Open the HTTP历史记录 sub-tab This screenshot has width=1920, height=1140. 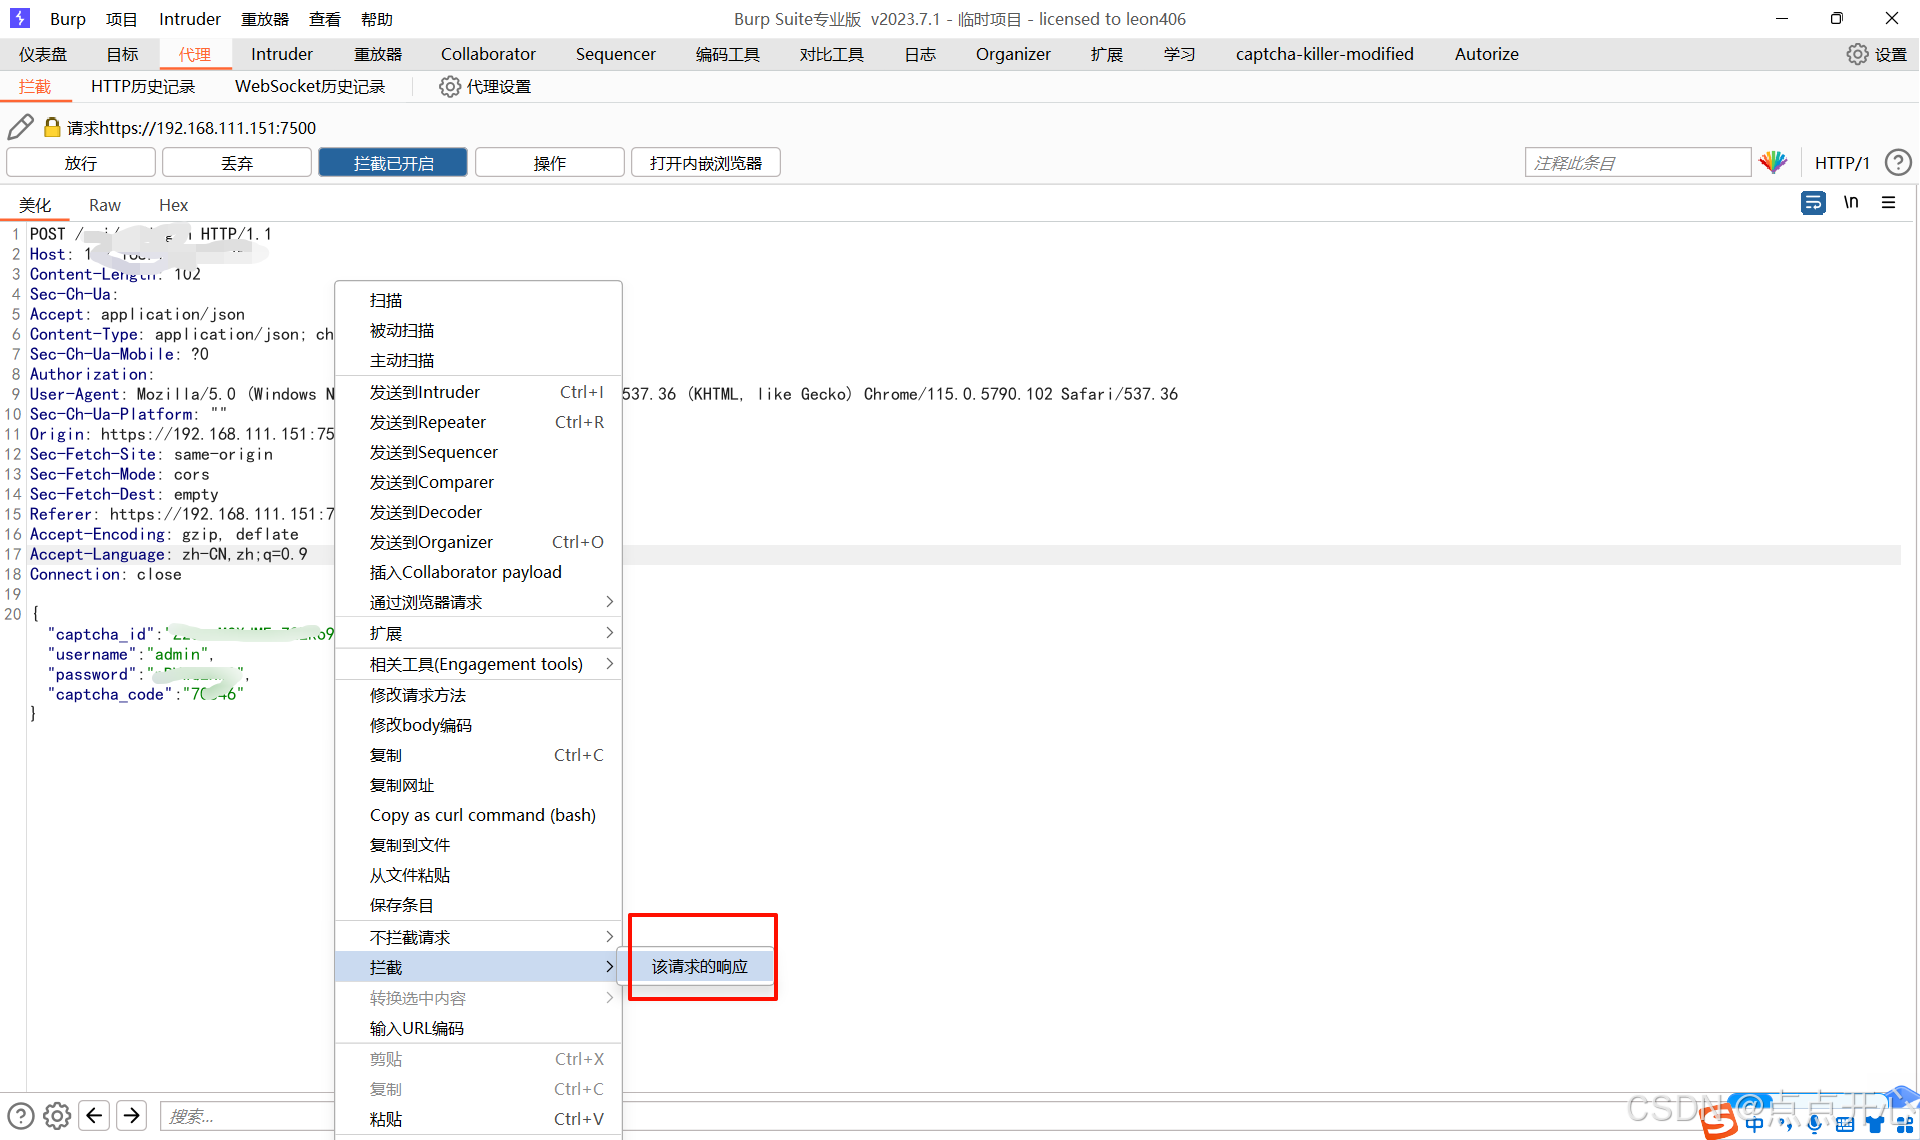pos(143,87)
